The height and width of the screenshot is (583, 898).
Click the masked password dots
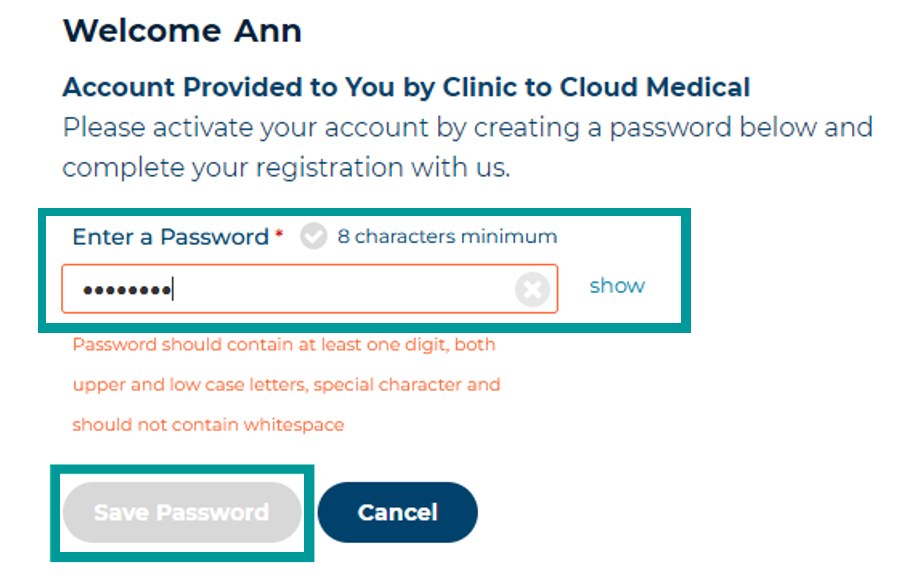(x=127, y=290)
